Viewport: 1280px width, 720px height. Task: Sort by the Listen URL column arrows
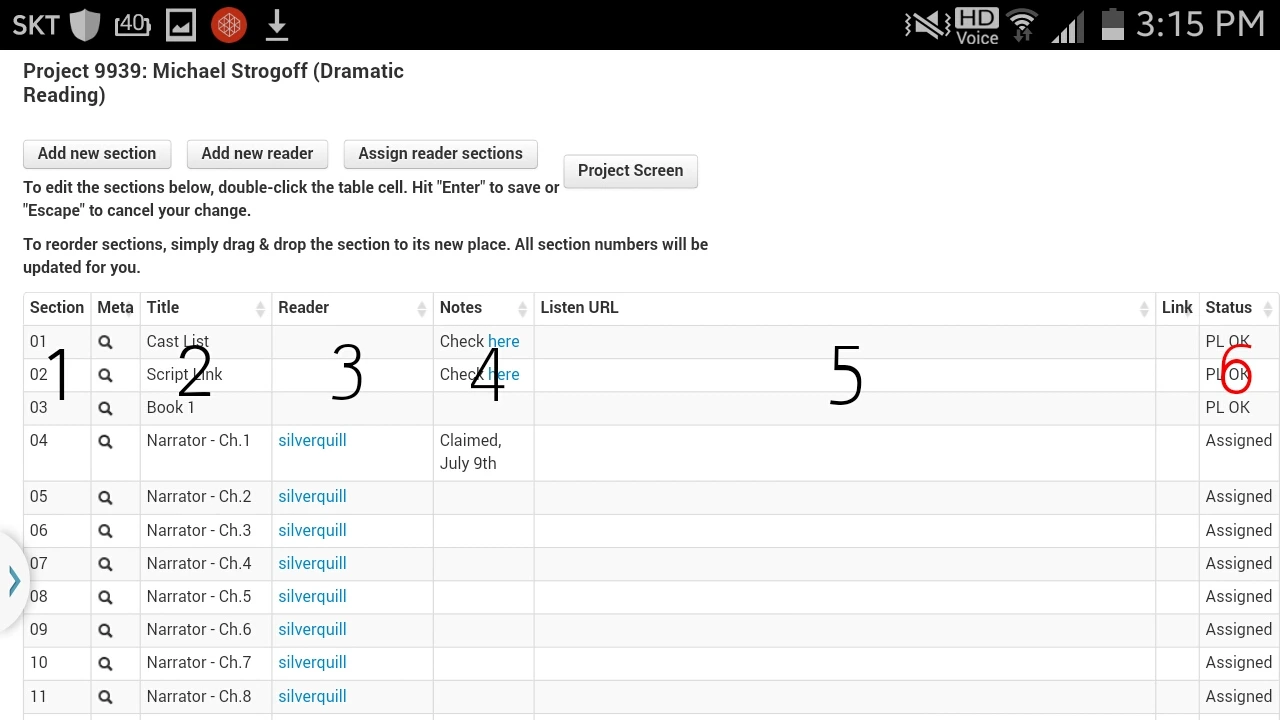pos(1143,307)
